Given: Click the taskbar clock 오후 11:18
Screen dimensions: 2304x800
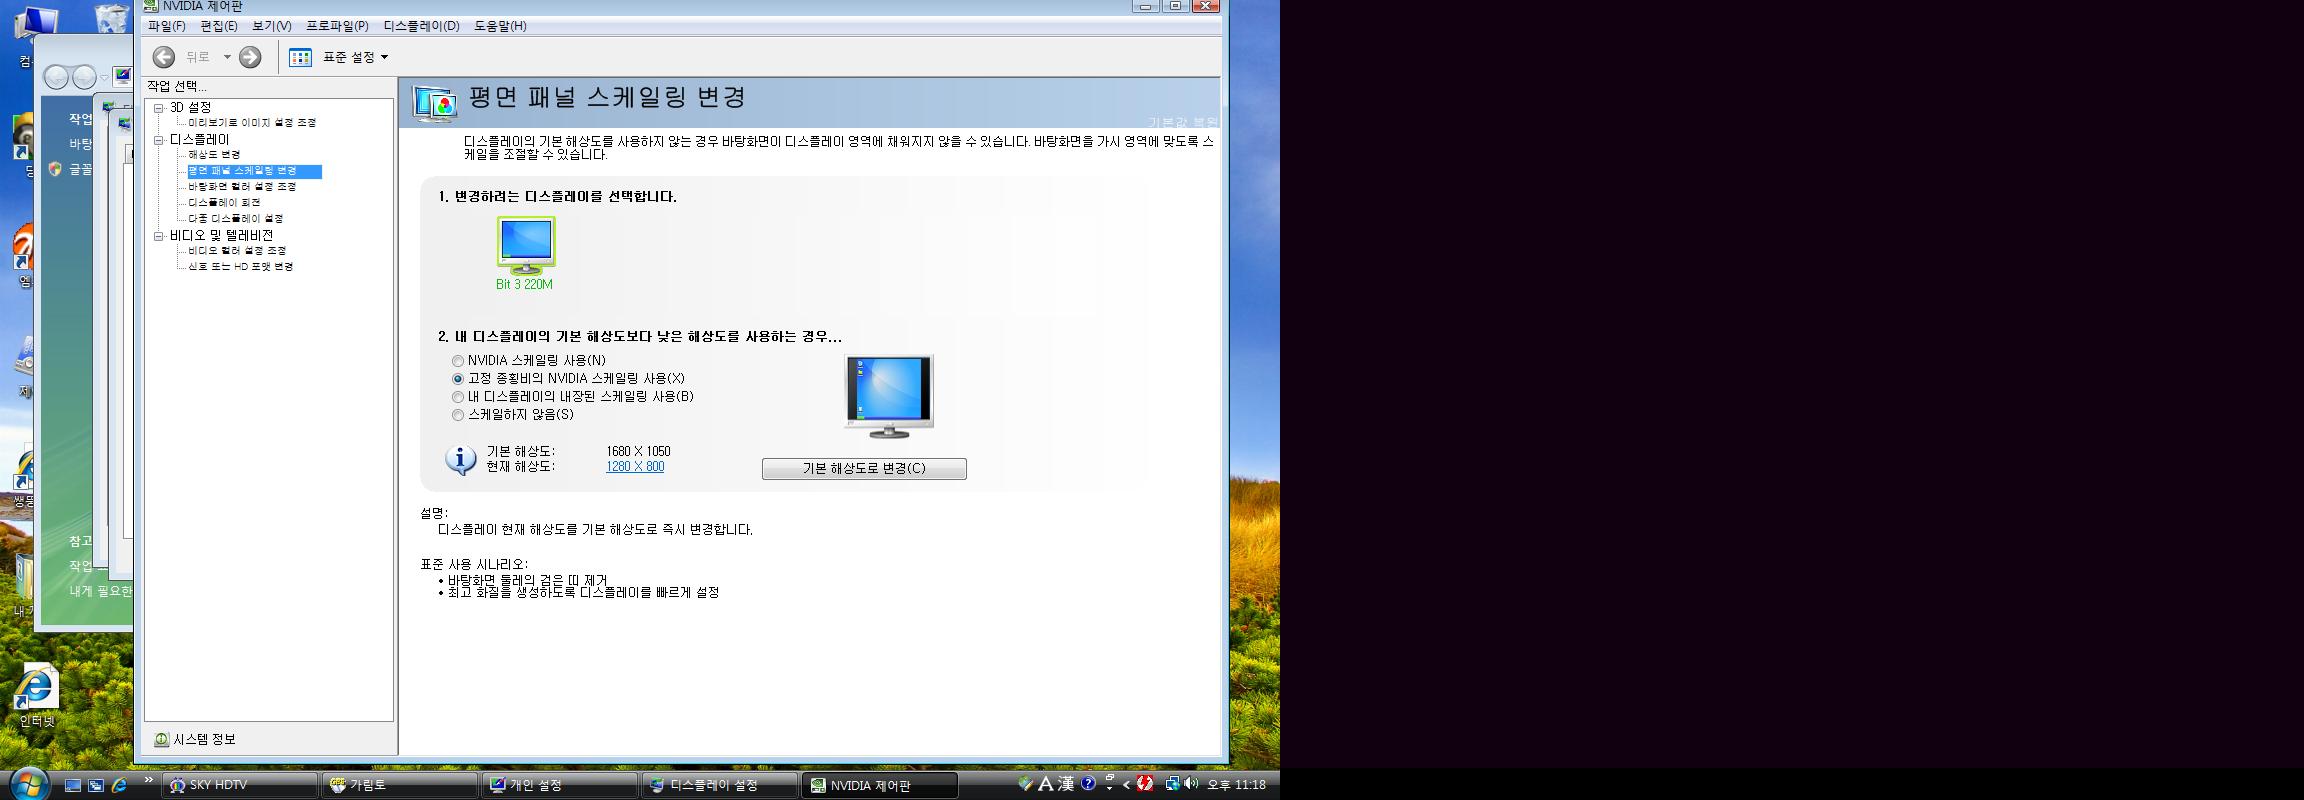Looking at the screenshot, I should [1237, 785].
